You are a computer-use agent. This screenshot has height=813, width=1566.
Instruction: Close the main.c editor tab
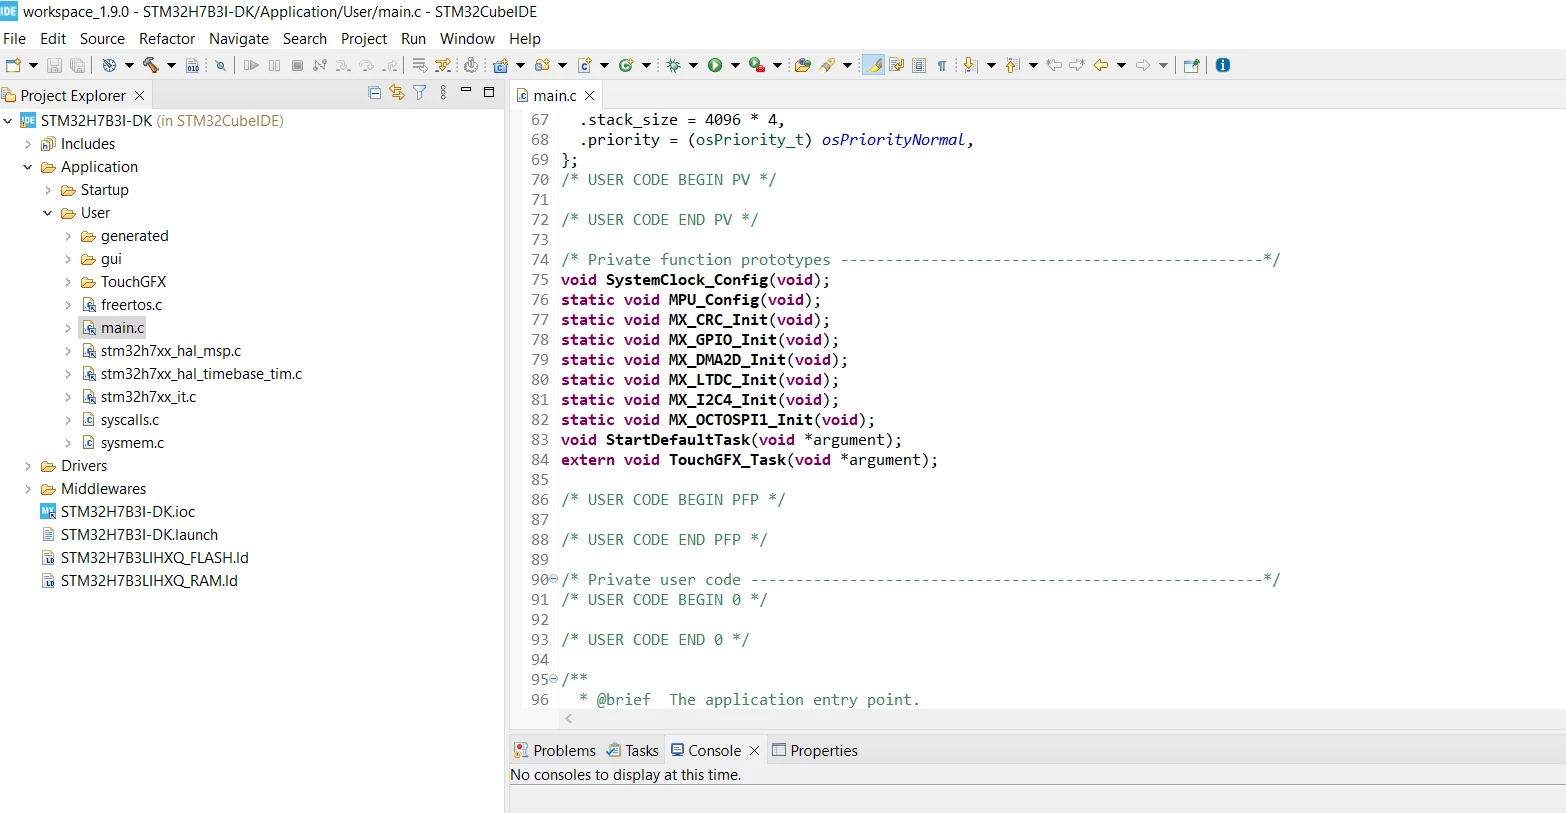pos(590,95)
